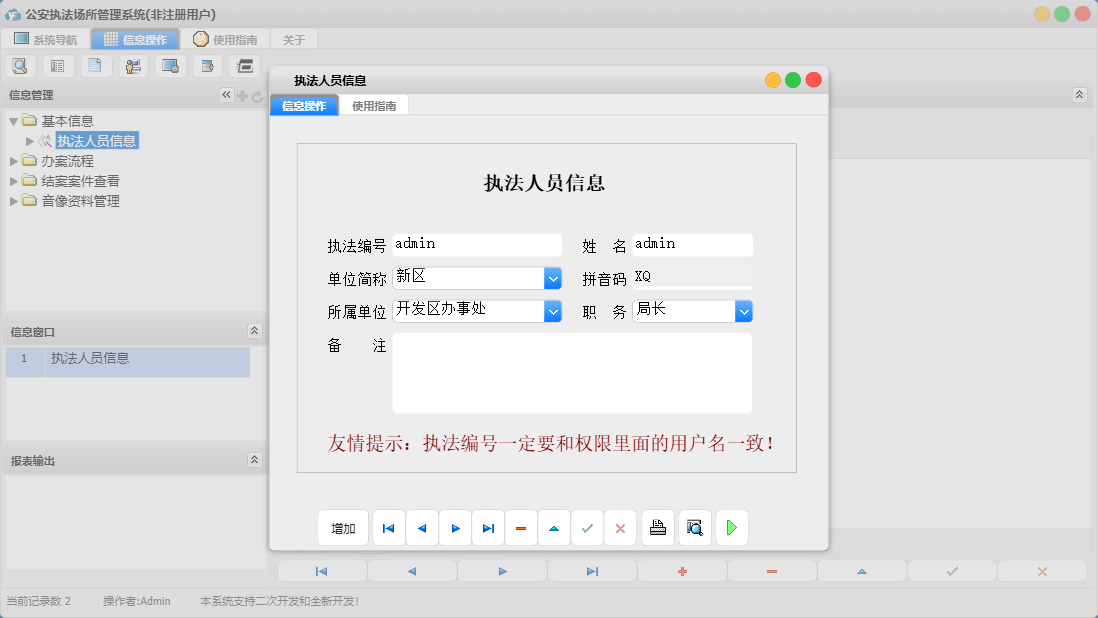Open the 单位简称 dropdown showing 新区
Image resolution: width=1098 pixels, height=618 pixels.
[x=553, y=278]
